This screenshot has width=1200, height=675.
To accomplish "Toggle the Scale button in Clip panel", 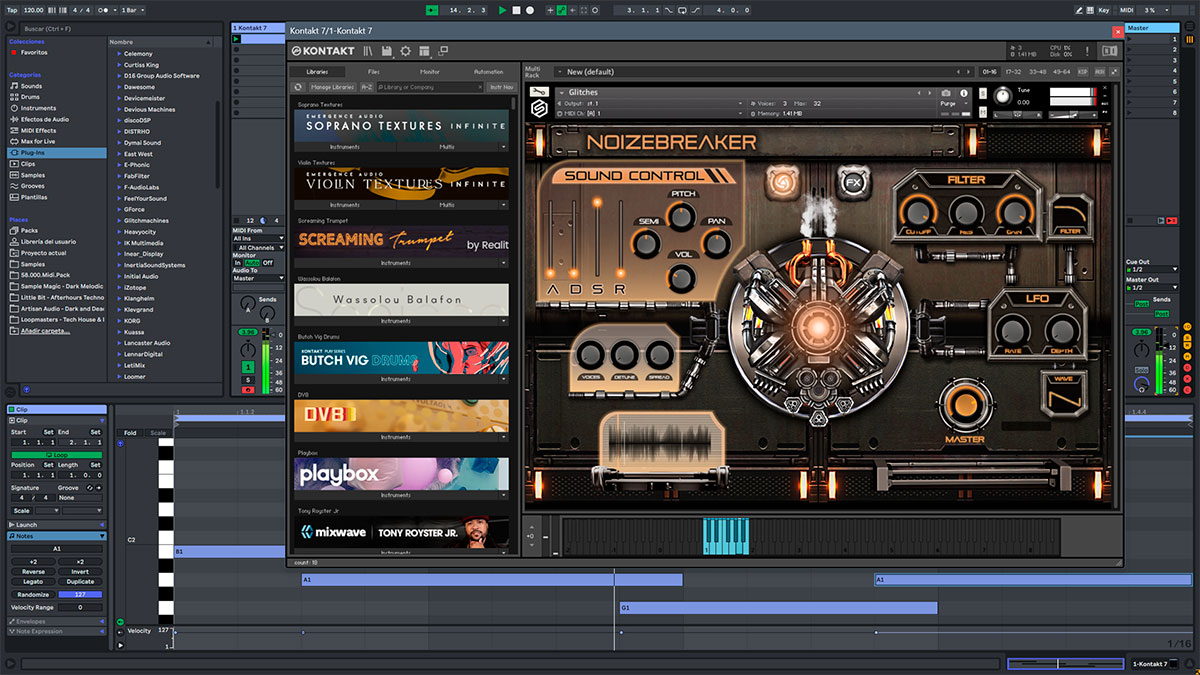I will [22, 510].
